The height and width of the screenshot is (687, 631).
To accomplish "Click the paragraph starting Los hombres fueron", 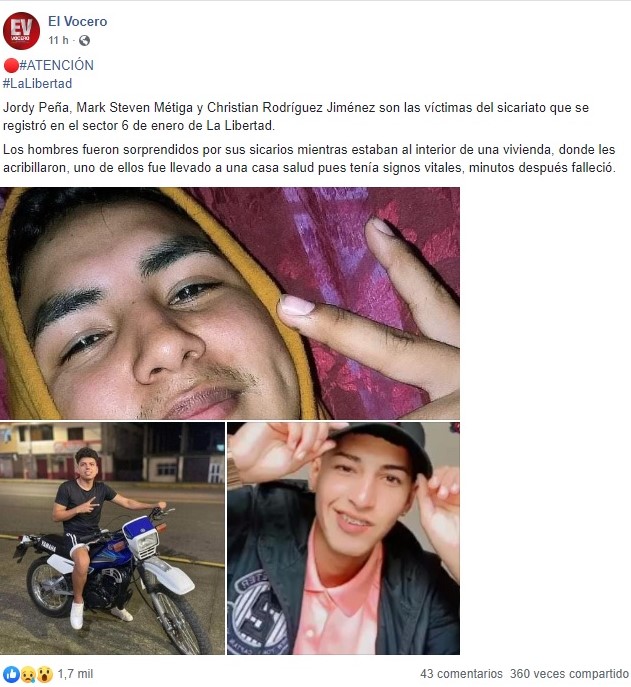I will [x=309, y=159].
